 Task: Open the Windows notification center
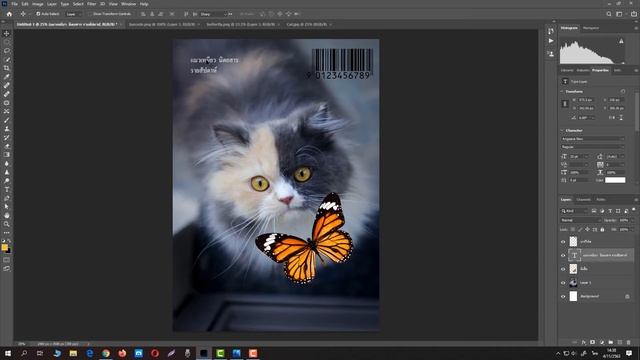(629, 353)
